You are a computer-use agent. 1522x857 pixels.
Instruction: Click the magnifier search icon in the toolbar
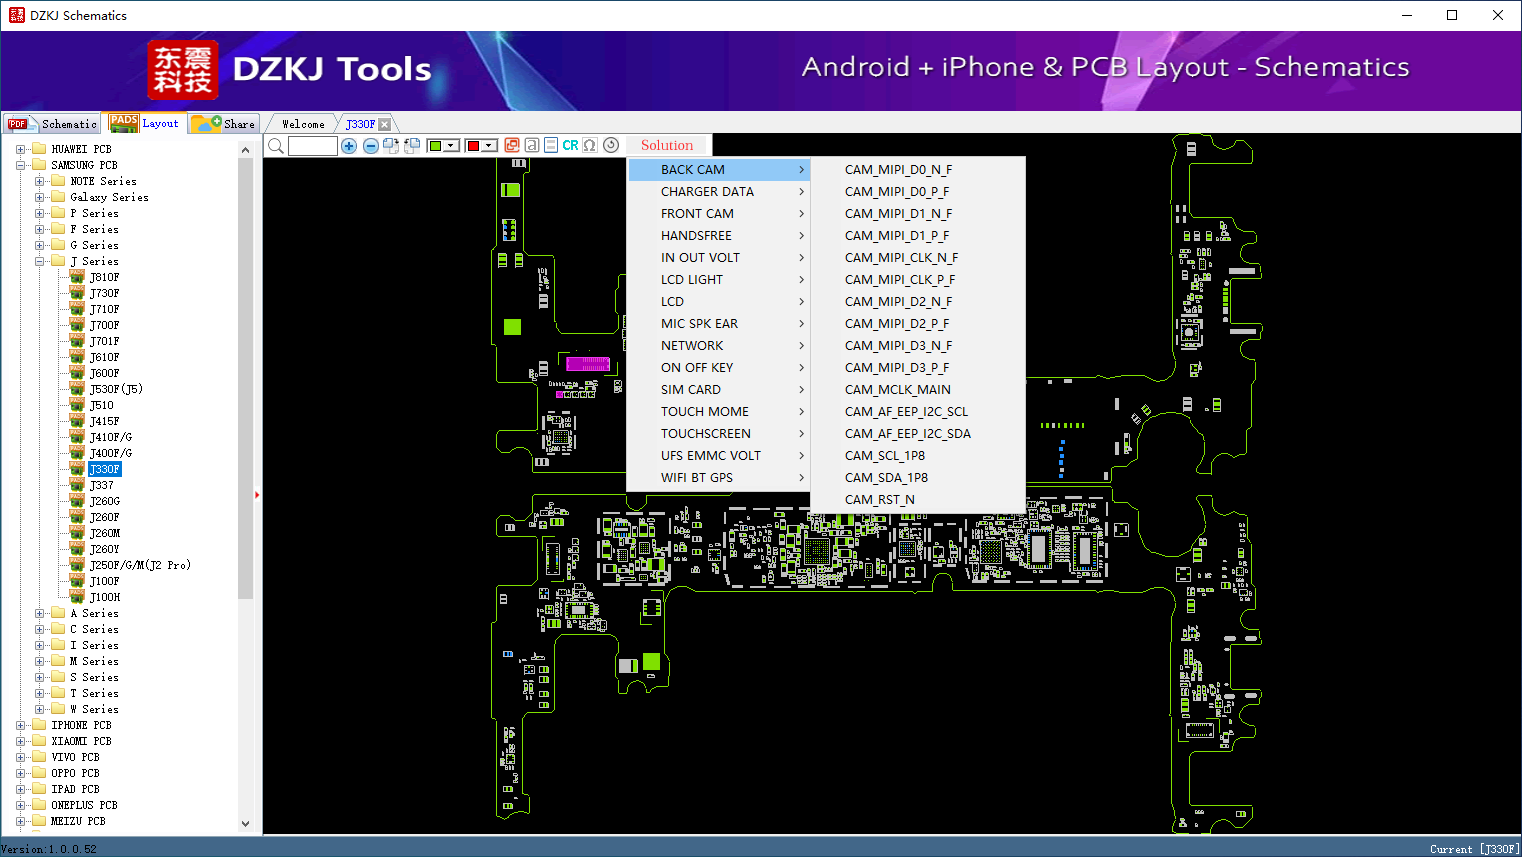coord(276,146)
